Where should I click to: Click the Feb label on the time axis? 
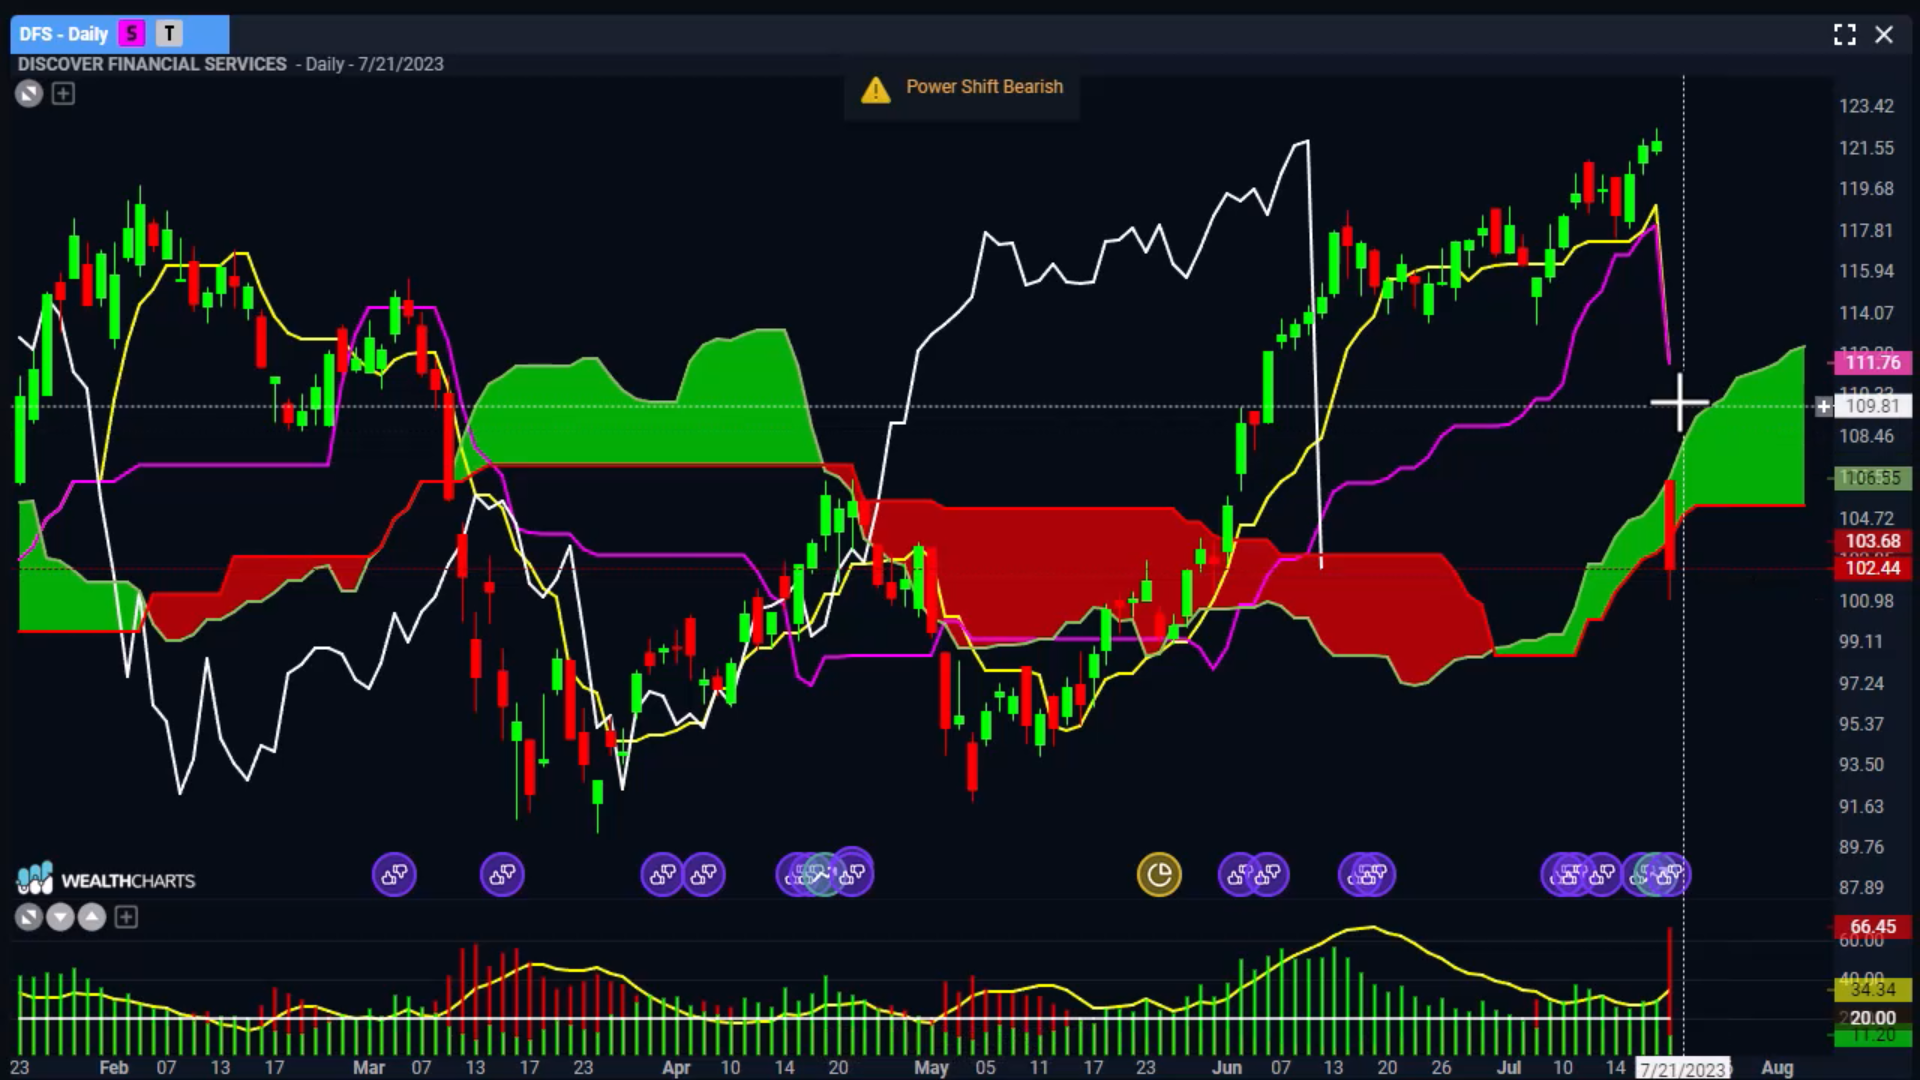[114, 1067]
